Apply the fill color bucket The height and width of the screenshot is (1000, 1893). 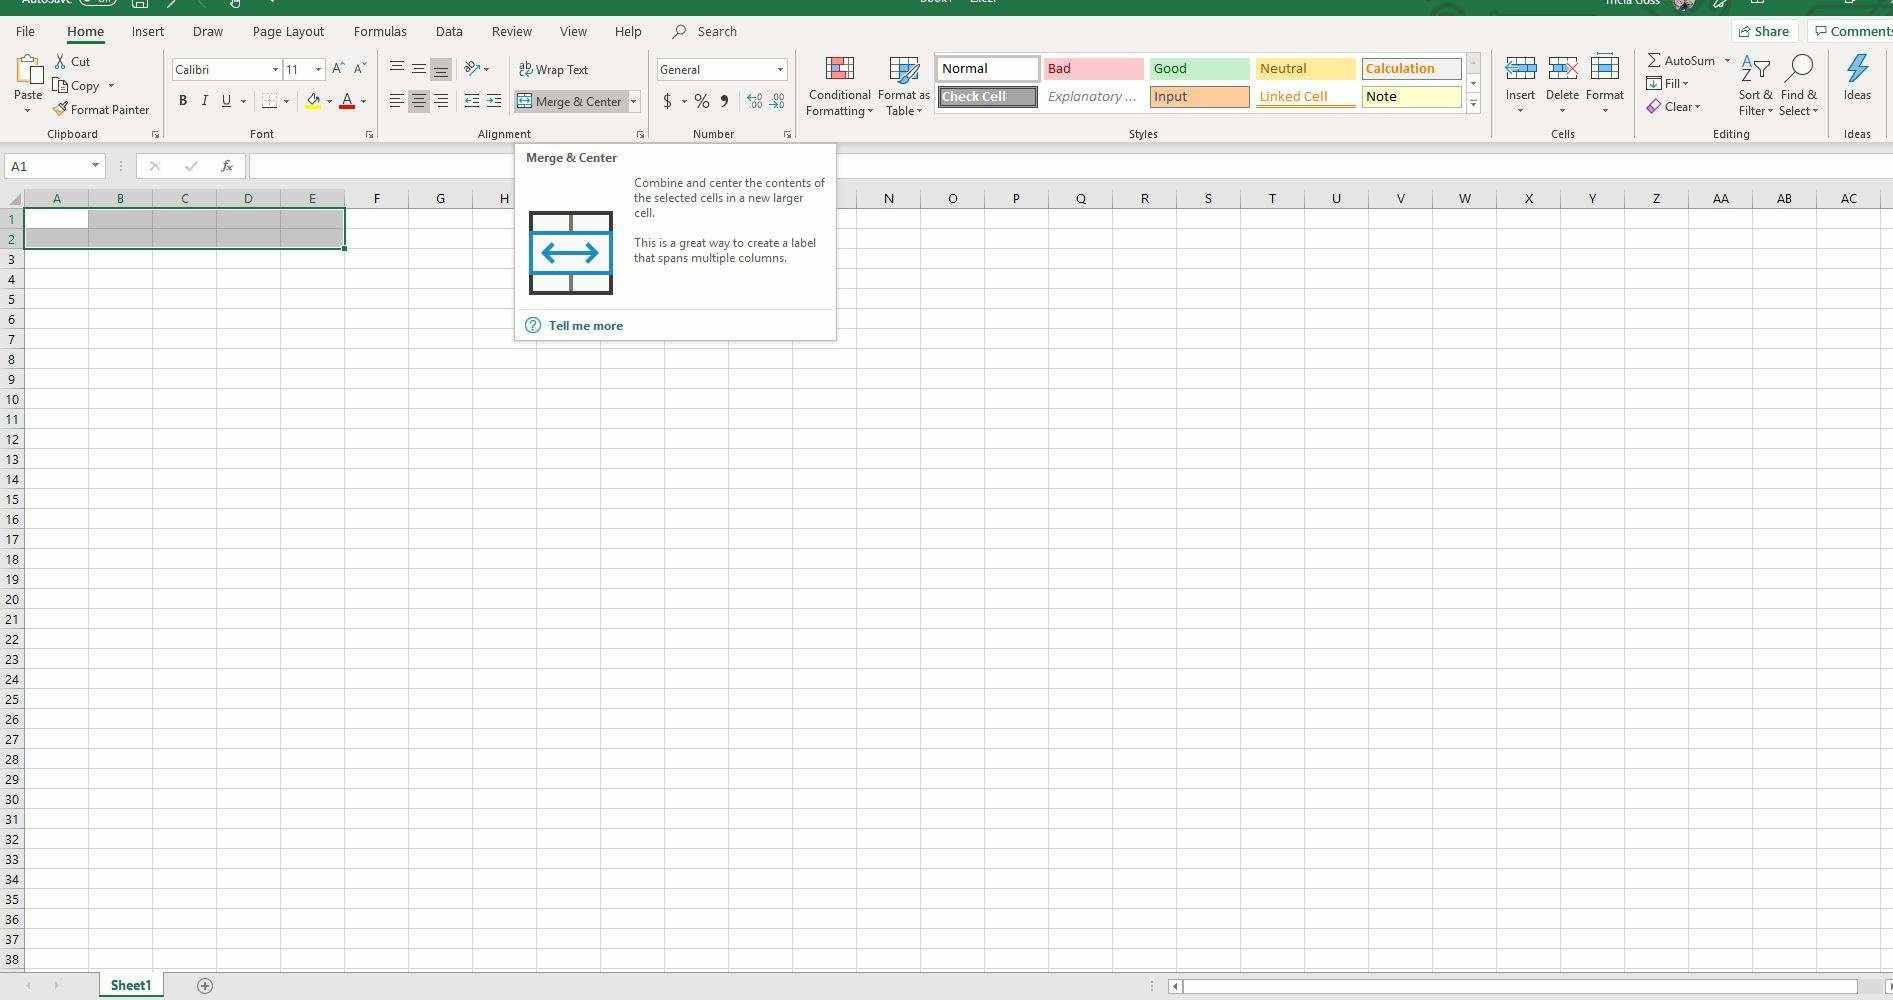coord(313,101)
